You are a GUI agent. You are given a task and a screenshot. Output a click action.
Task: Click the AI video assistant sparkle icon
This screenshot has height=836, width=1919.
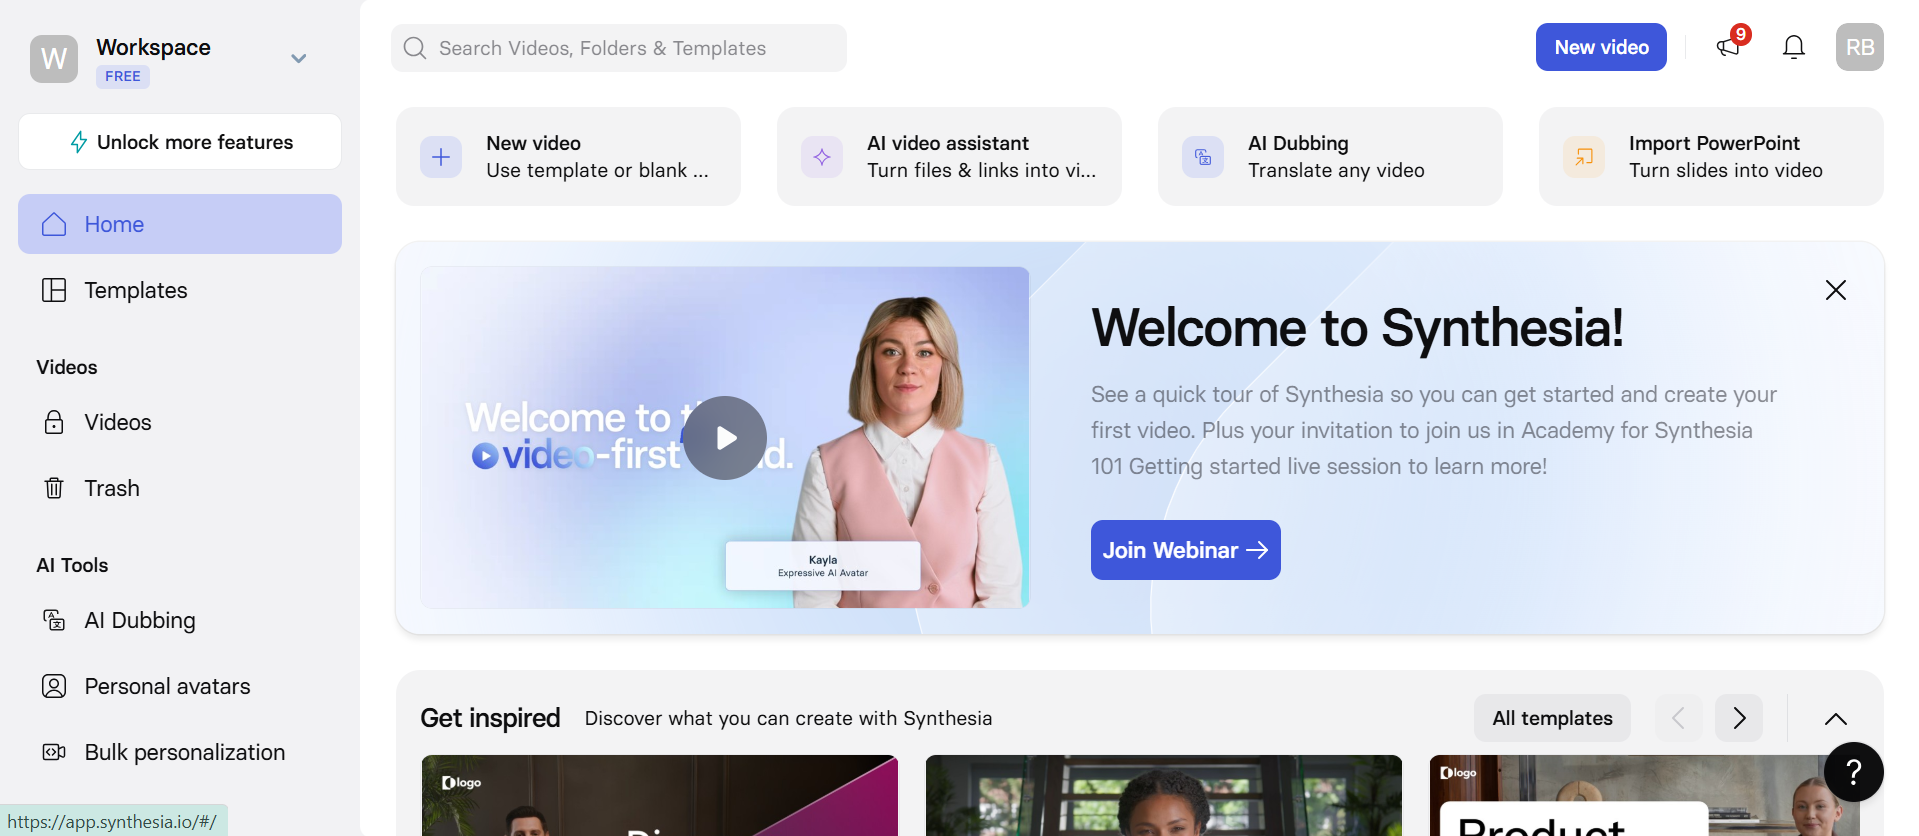(822, 157)
